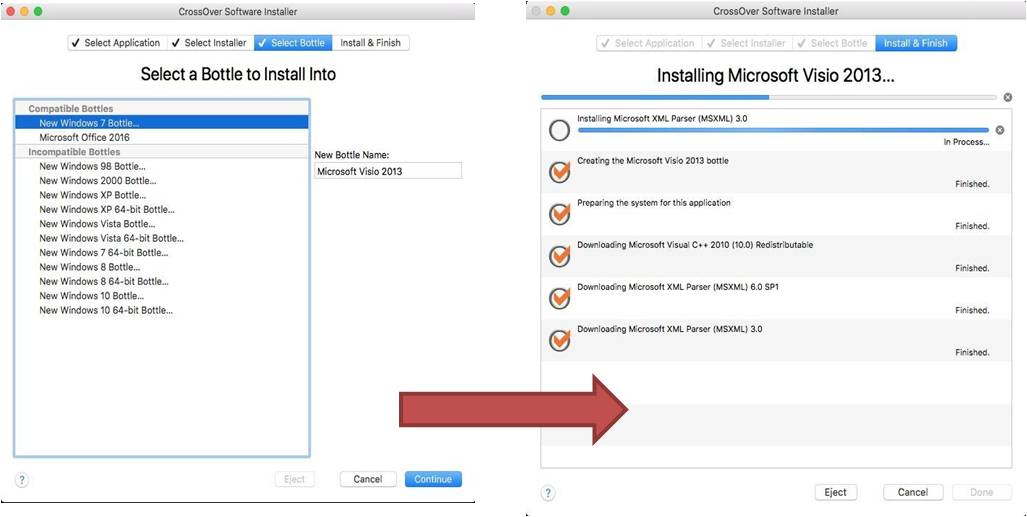The image size is (1027, 517).
Task: Switch to Select Bottle tab in left window
Action: (293, 43)
